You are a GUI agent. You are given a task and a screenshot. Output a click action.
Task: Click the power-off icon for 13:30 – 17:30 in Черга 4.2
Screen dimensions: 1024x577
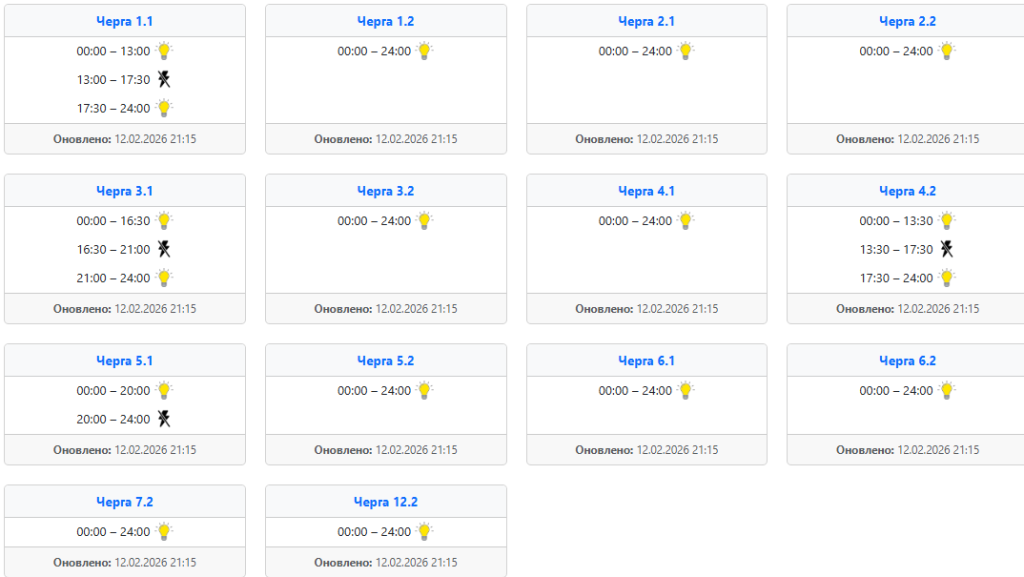[x=947, y=249]
